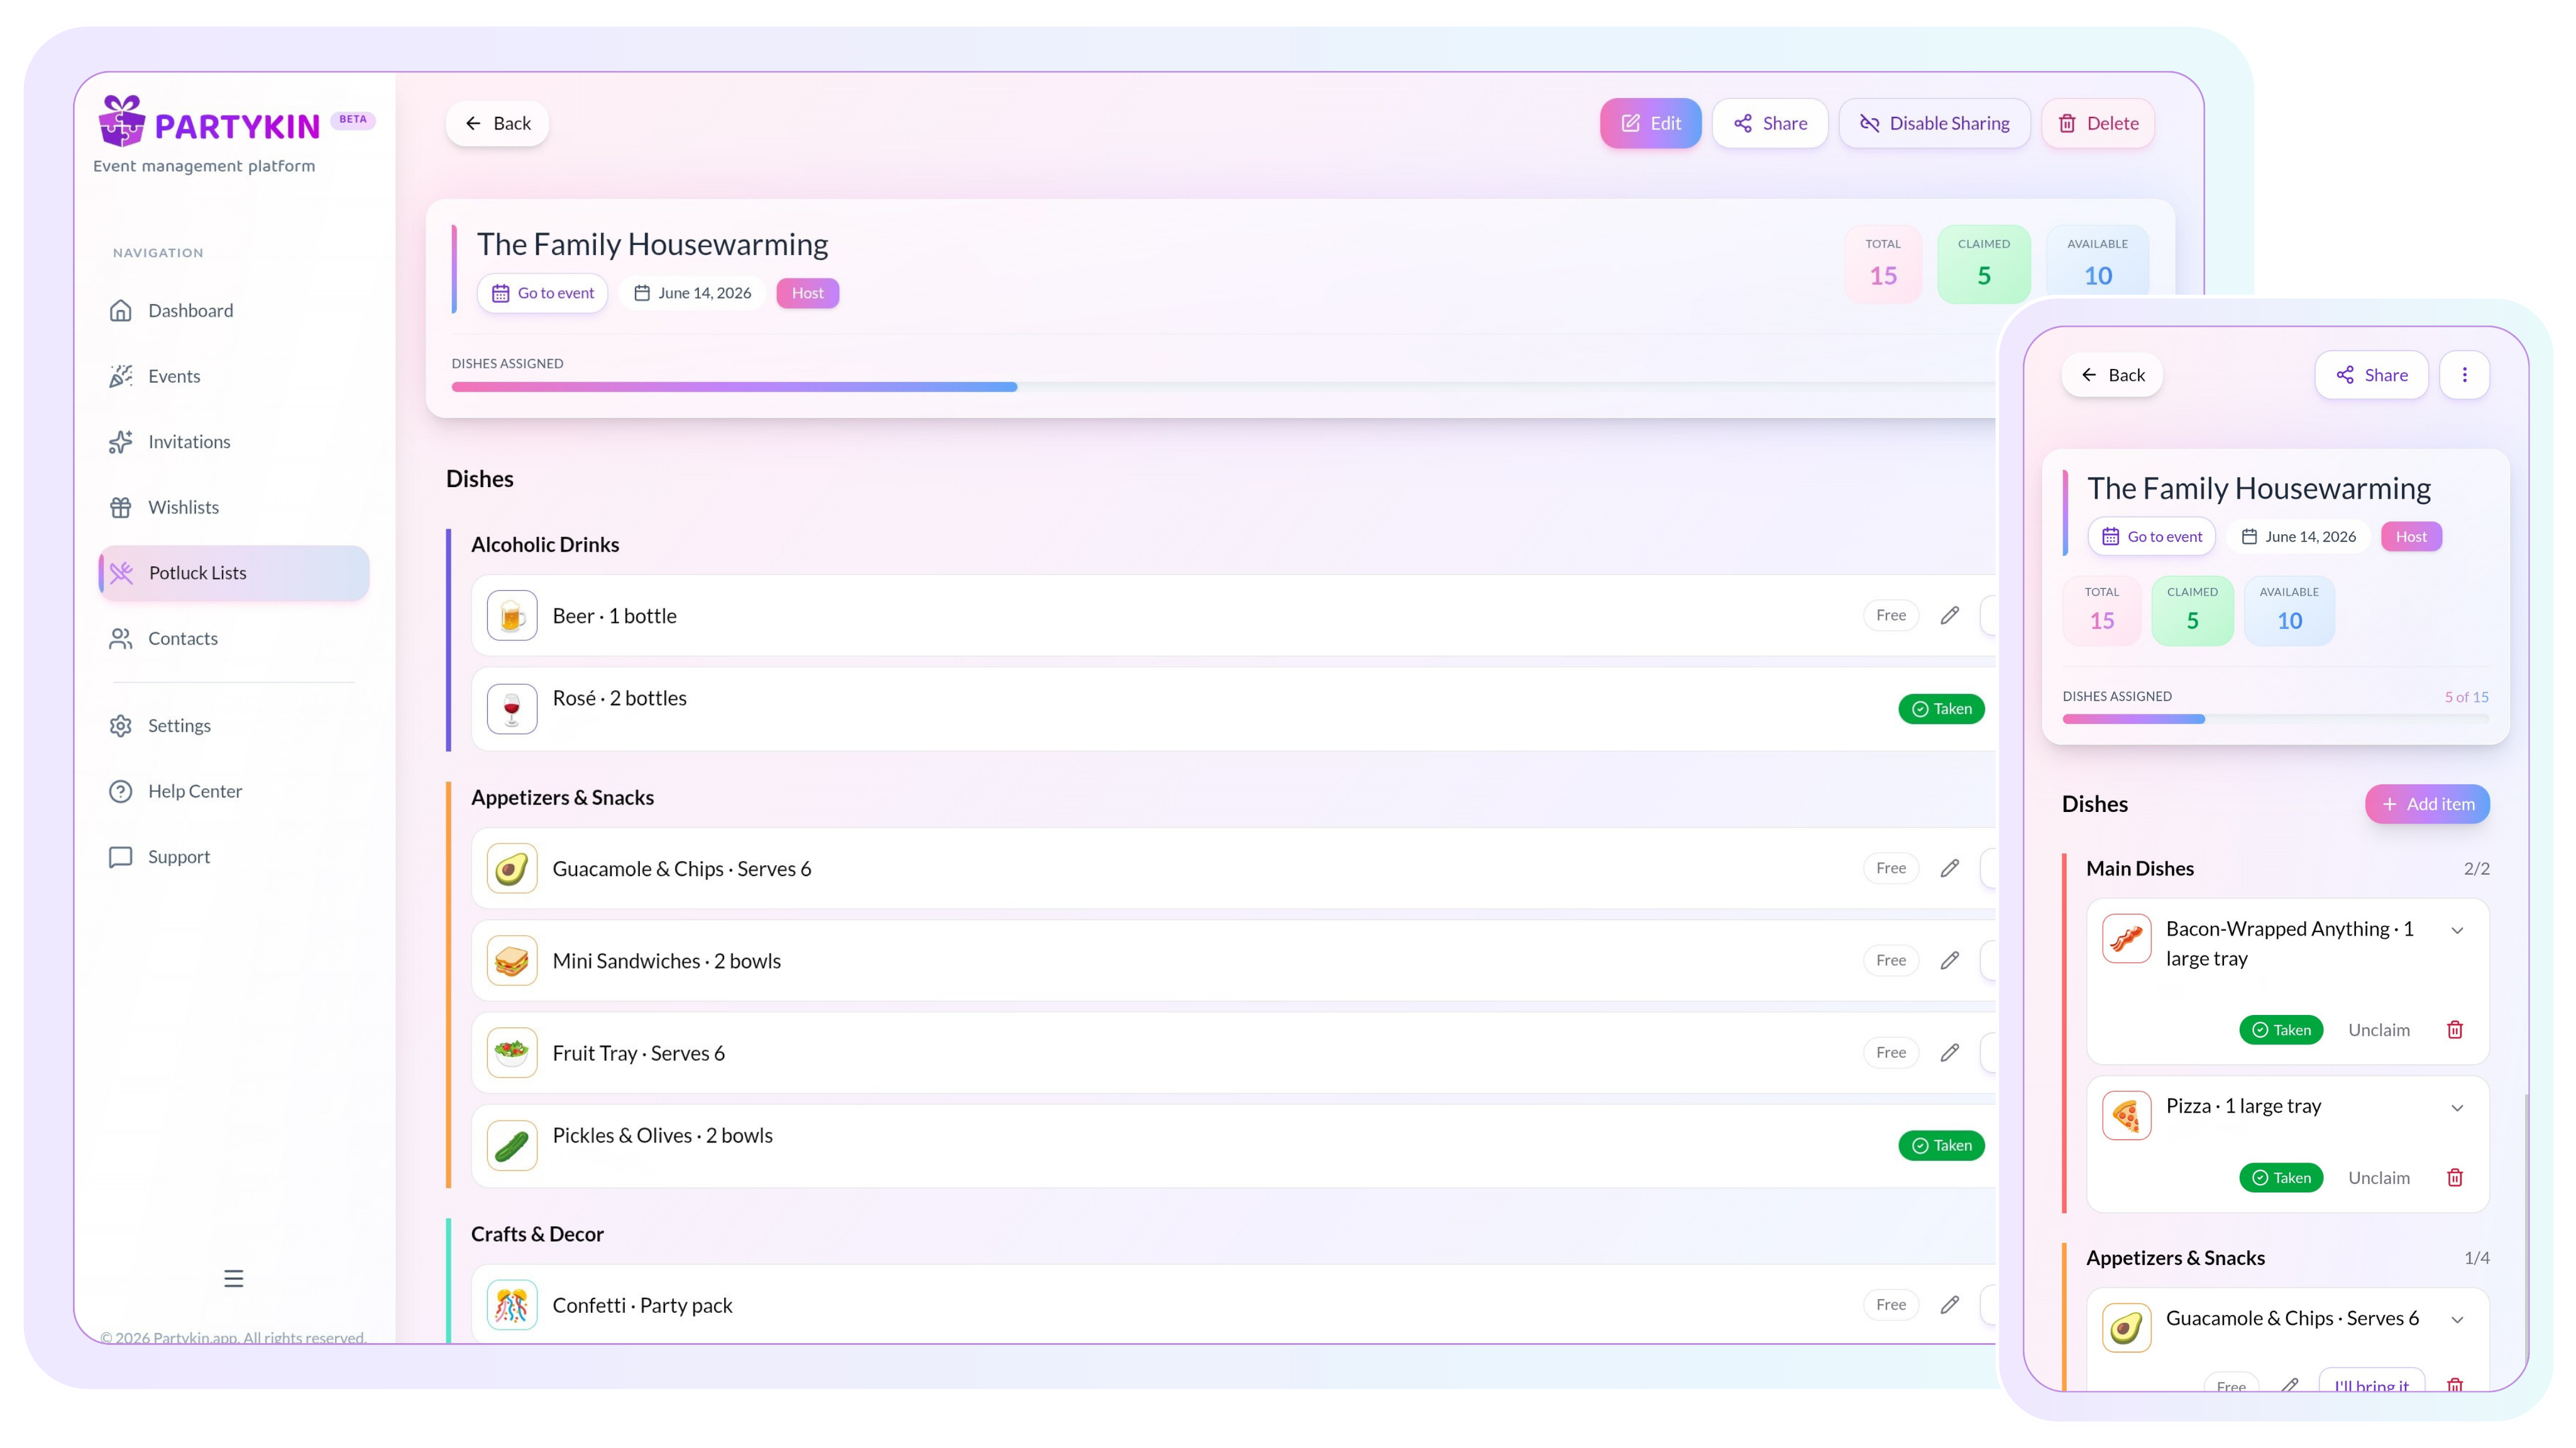The height and width of the screenshot is (1448, 2576).
Task: Click trash icon for Bacon-Wrapped Anything
Action: click(x=2454, y=1029)
